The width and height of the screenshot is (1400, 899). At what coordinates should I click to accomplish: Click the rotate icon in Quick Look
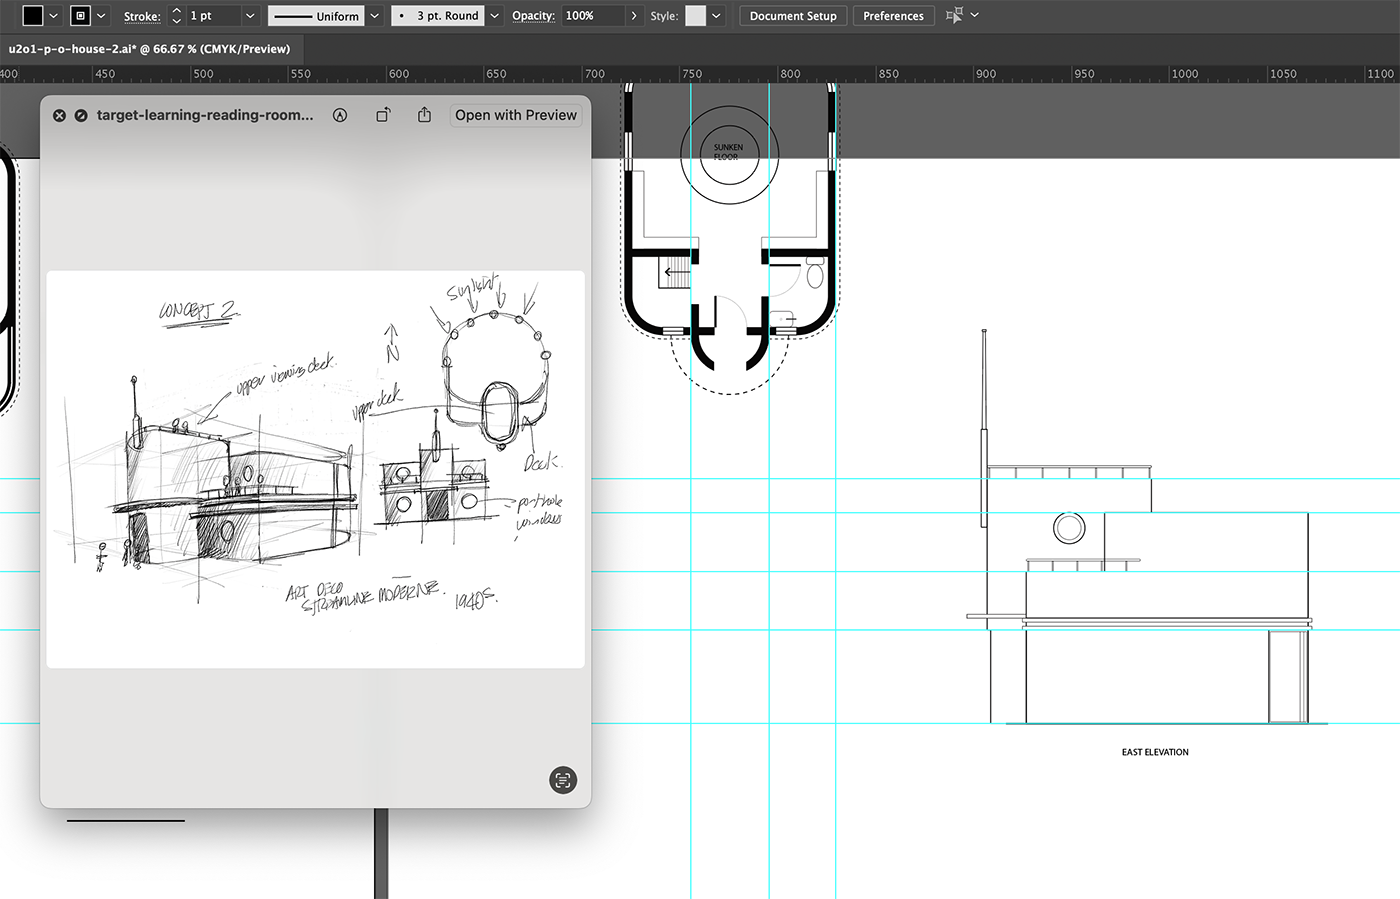[383, 115]
